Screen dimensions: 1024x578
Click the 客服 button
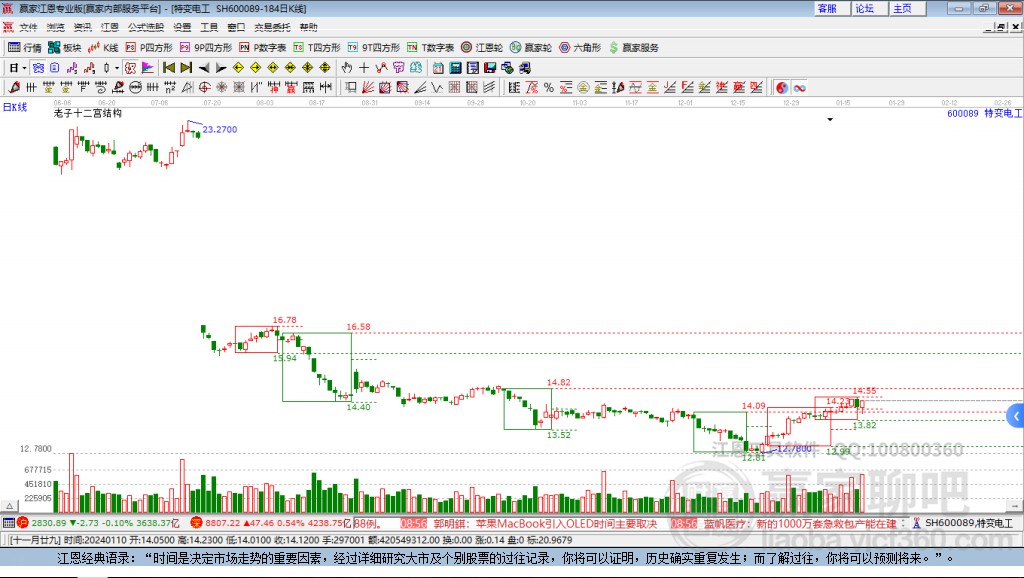[x=827, y=8]
